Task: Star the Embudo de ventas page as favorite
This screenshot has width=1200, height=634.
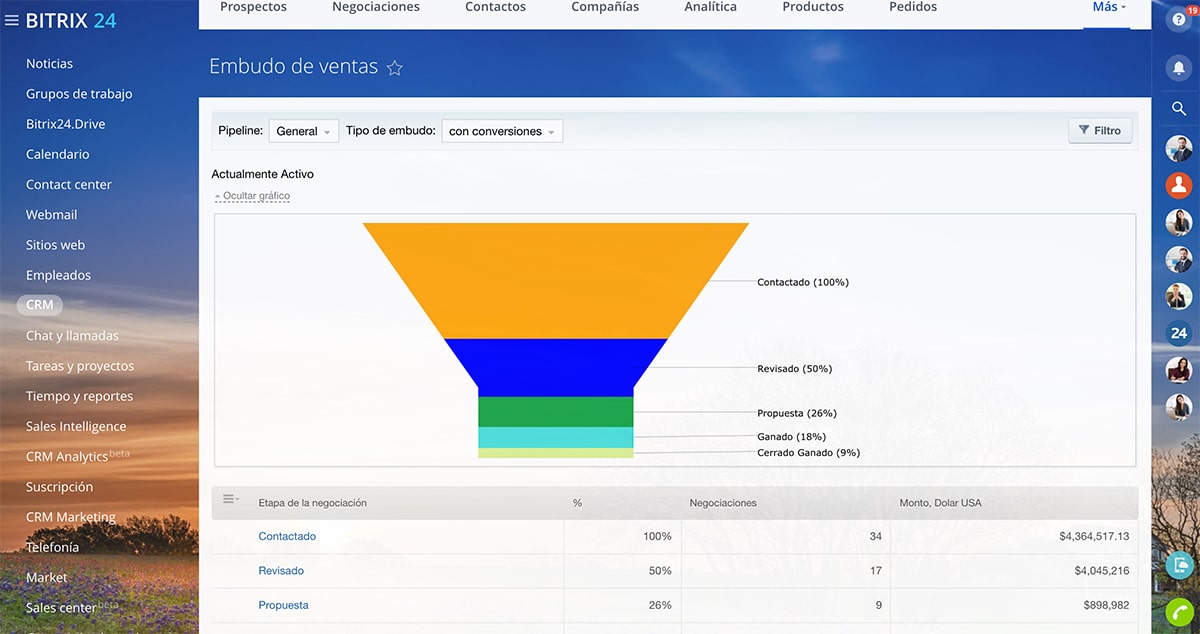Action: coord(395,68)
